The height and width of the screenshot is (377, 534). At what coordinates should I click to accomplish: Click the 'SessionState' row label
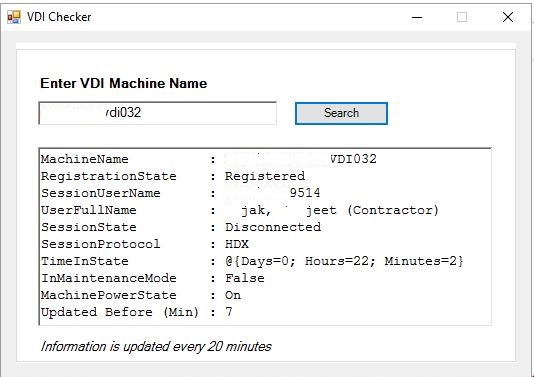[89, 227]
